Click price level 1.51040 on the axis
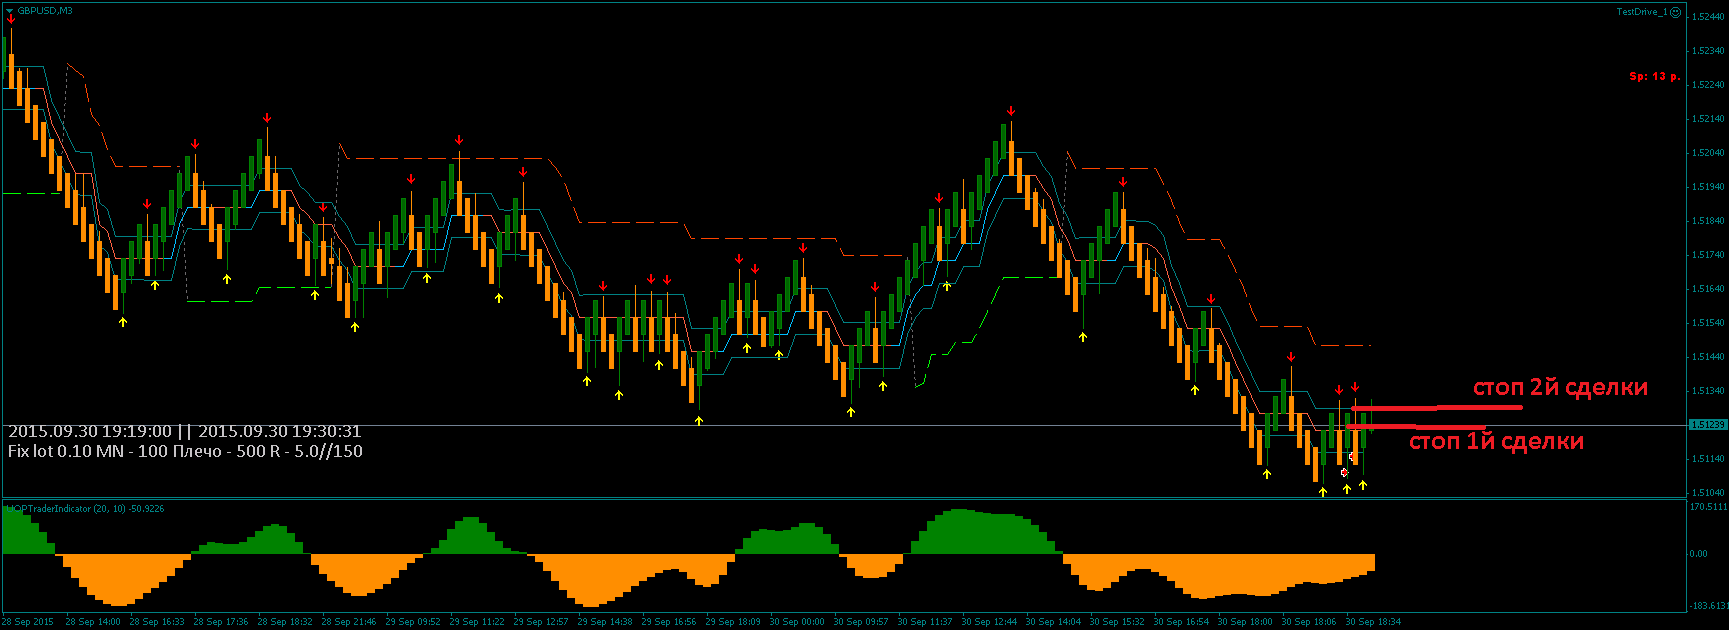This screenshot has width=1729, height=630. (1706, 492)
